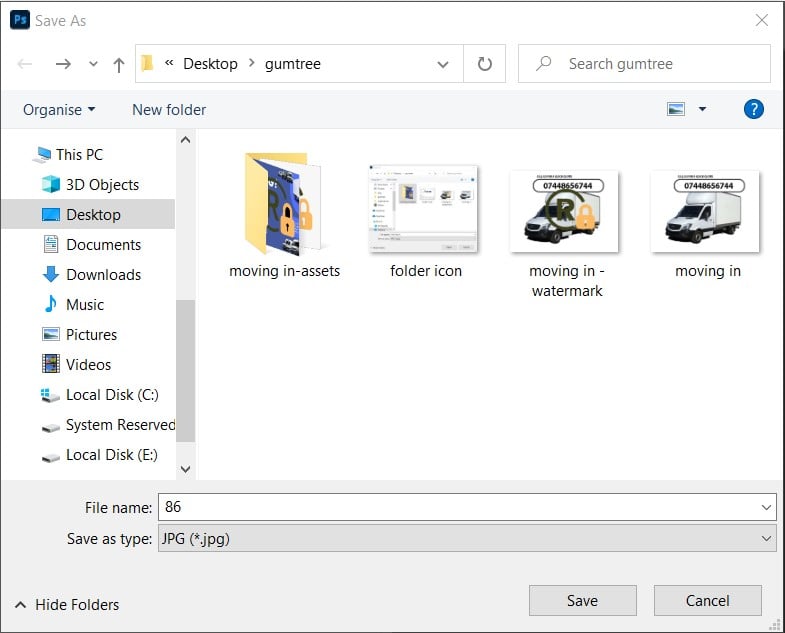The width and height of the screenshot is (785, 633).
Task: Expand the arrow after Desktop in breadcrumb
Action: click(251, 63)
